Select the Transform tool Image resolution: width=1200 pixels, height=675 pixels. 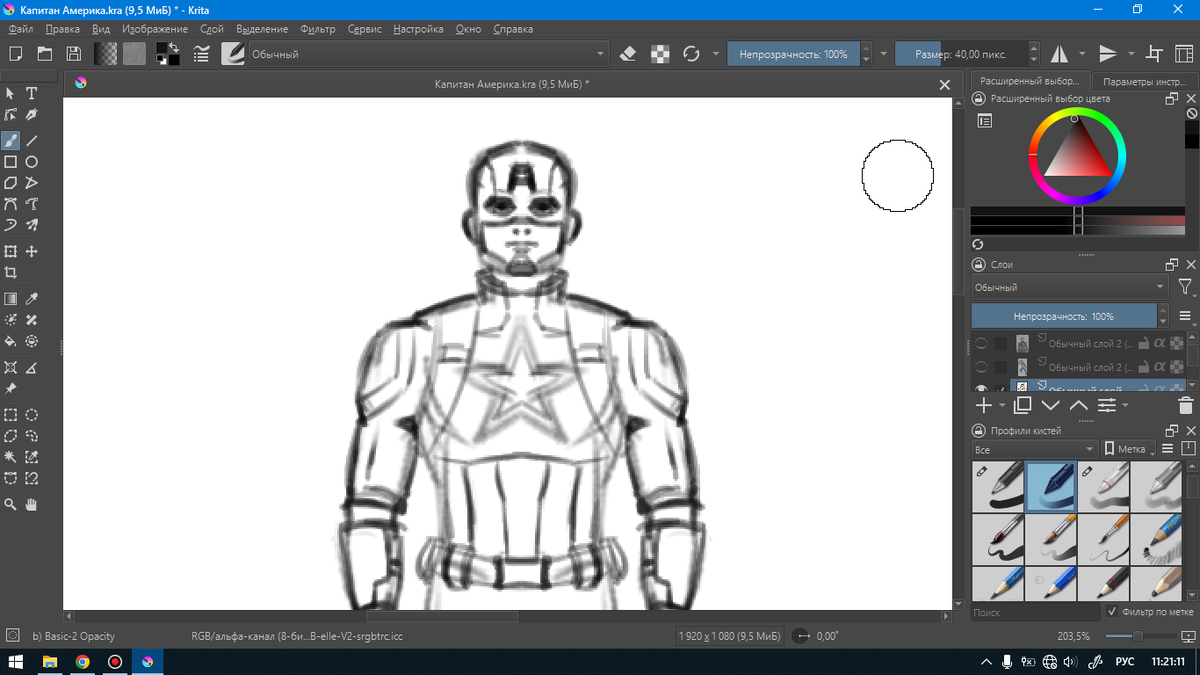(11, 251)
